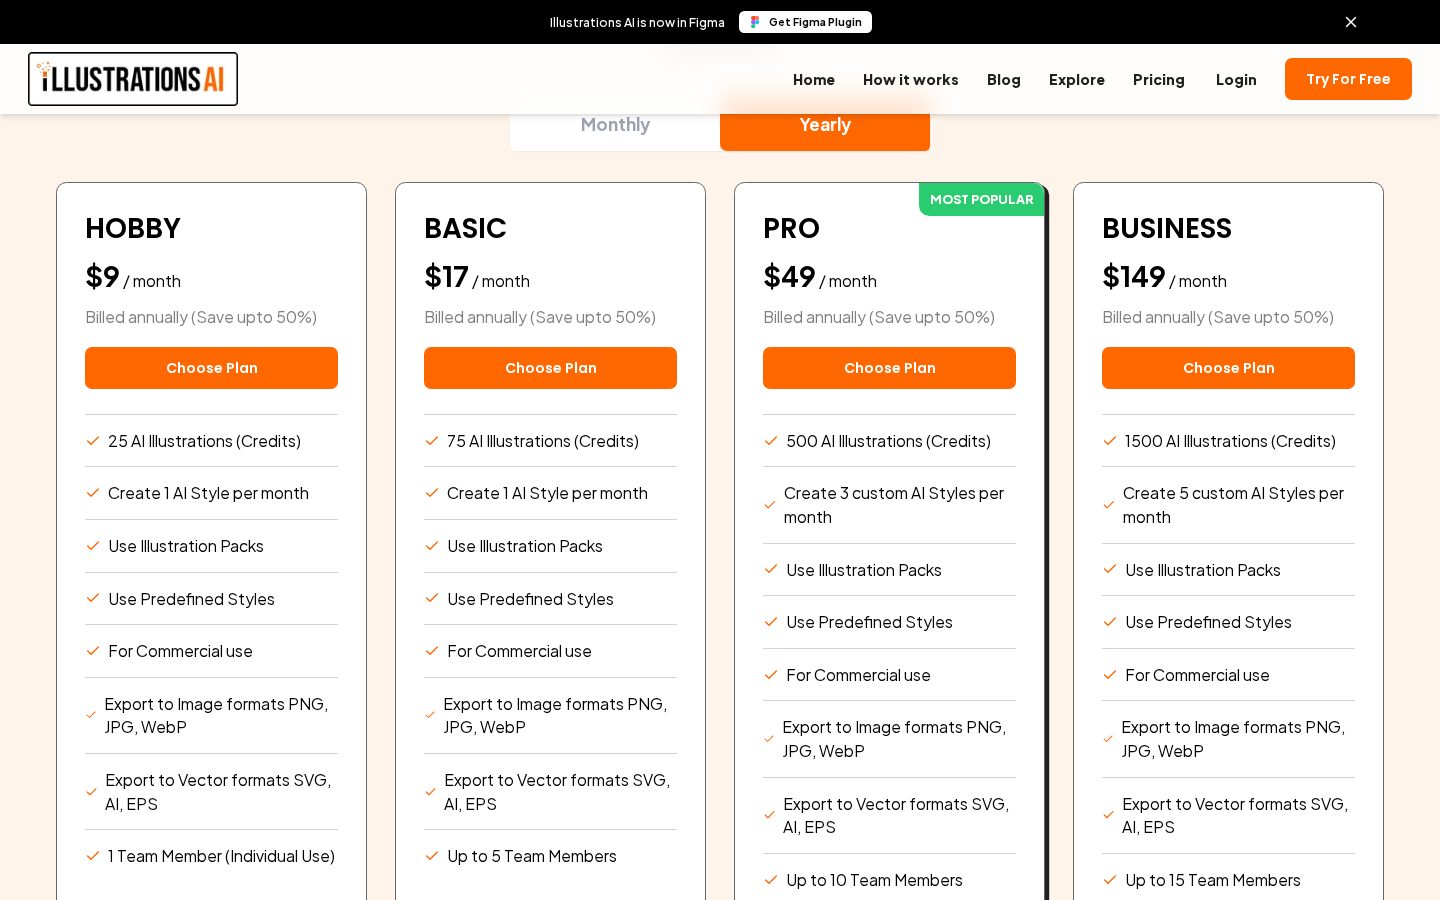
Task: Click the $9 / month Hobby price
Action: point(133,277)
